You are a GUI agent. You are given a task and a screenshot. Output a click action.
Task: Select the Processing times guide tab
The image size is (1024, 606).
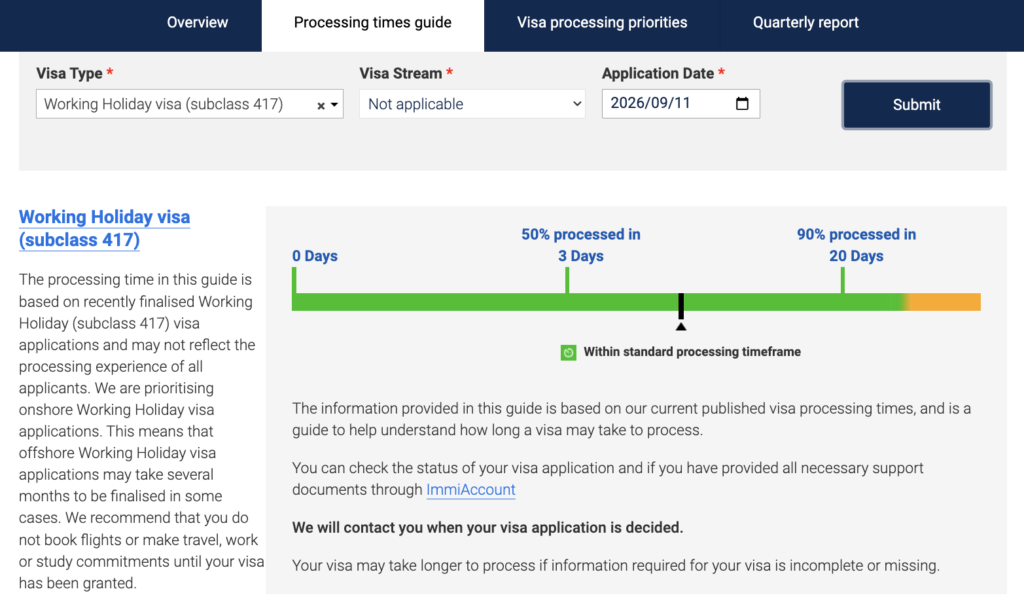[372, 23]
